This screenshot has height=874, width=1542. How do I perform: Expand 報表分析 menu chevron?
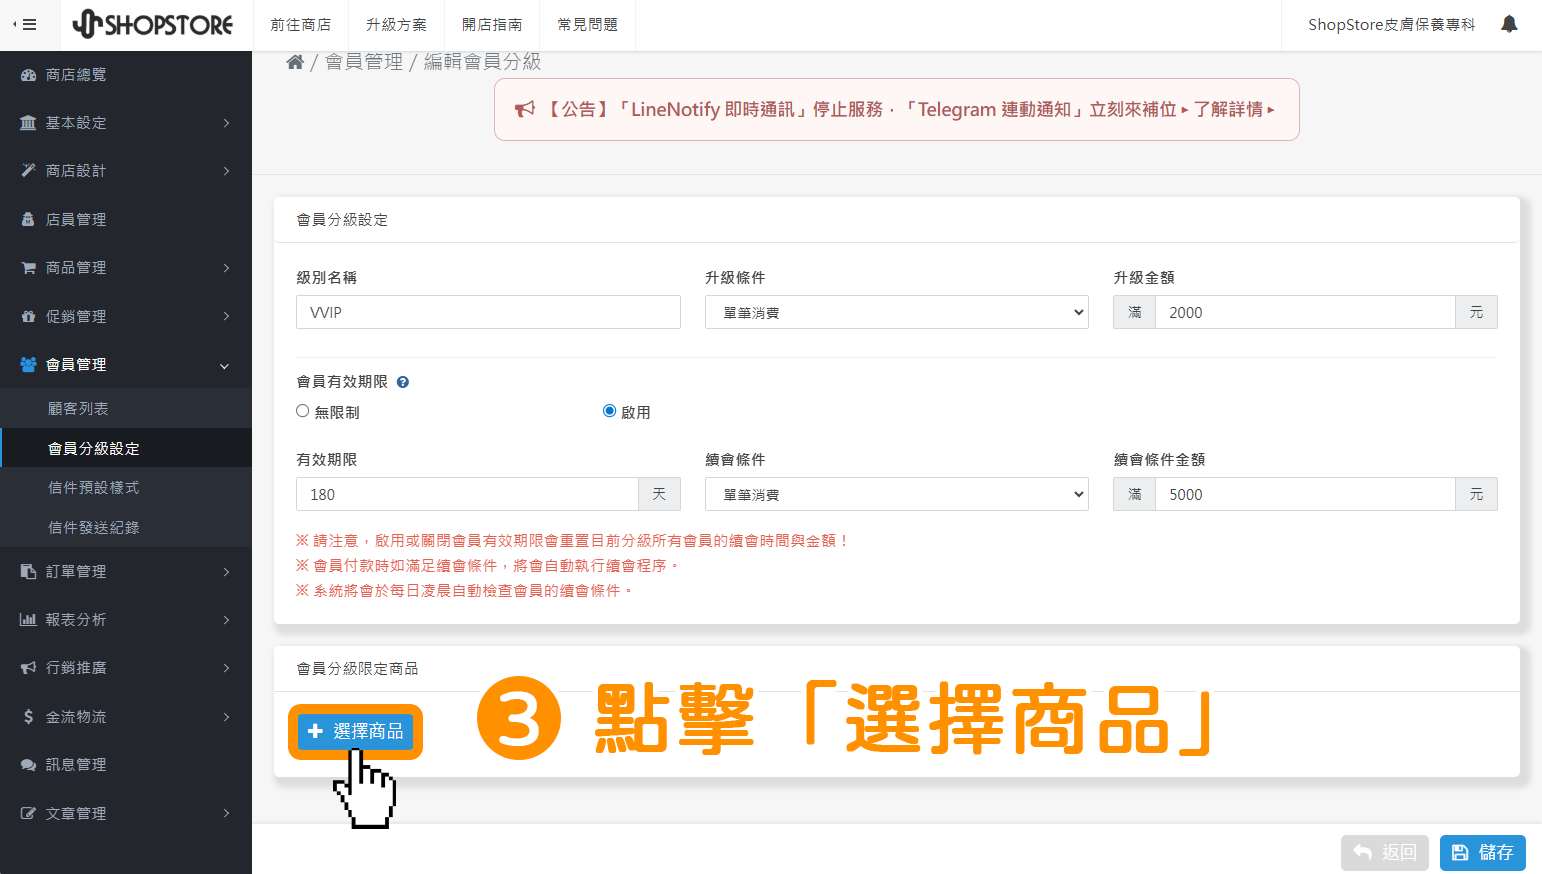[226, 620]
